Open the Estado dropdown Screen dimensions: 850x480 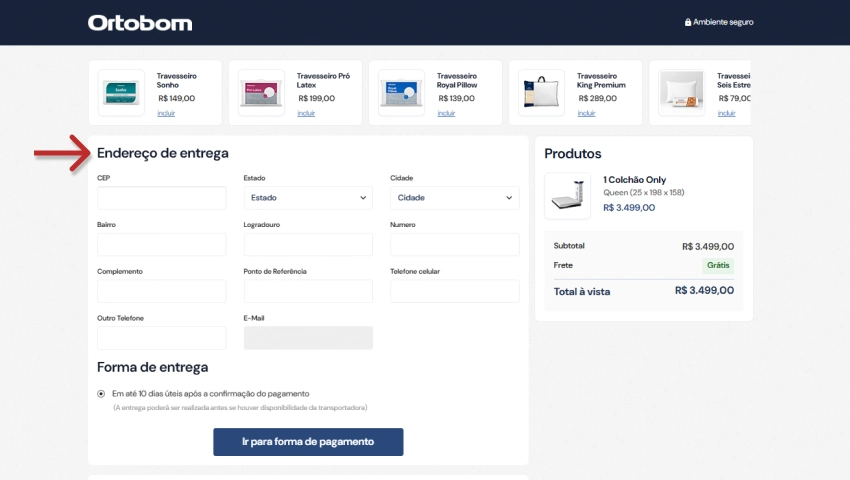coord(308,198)
